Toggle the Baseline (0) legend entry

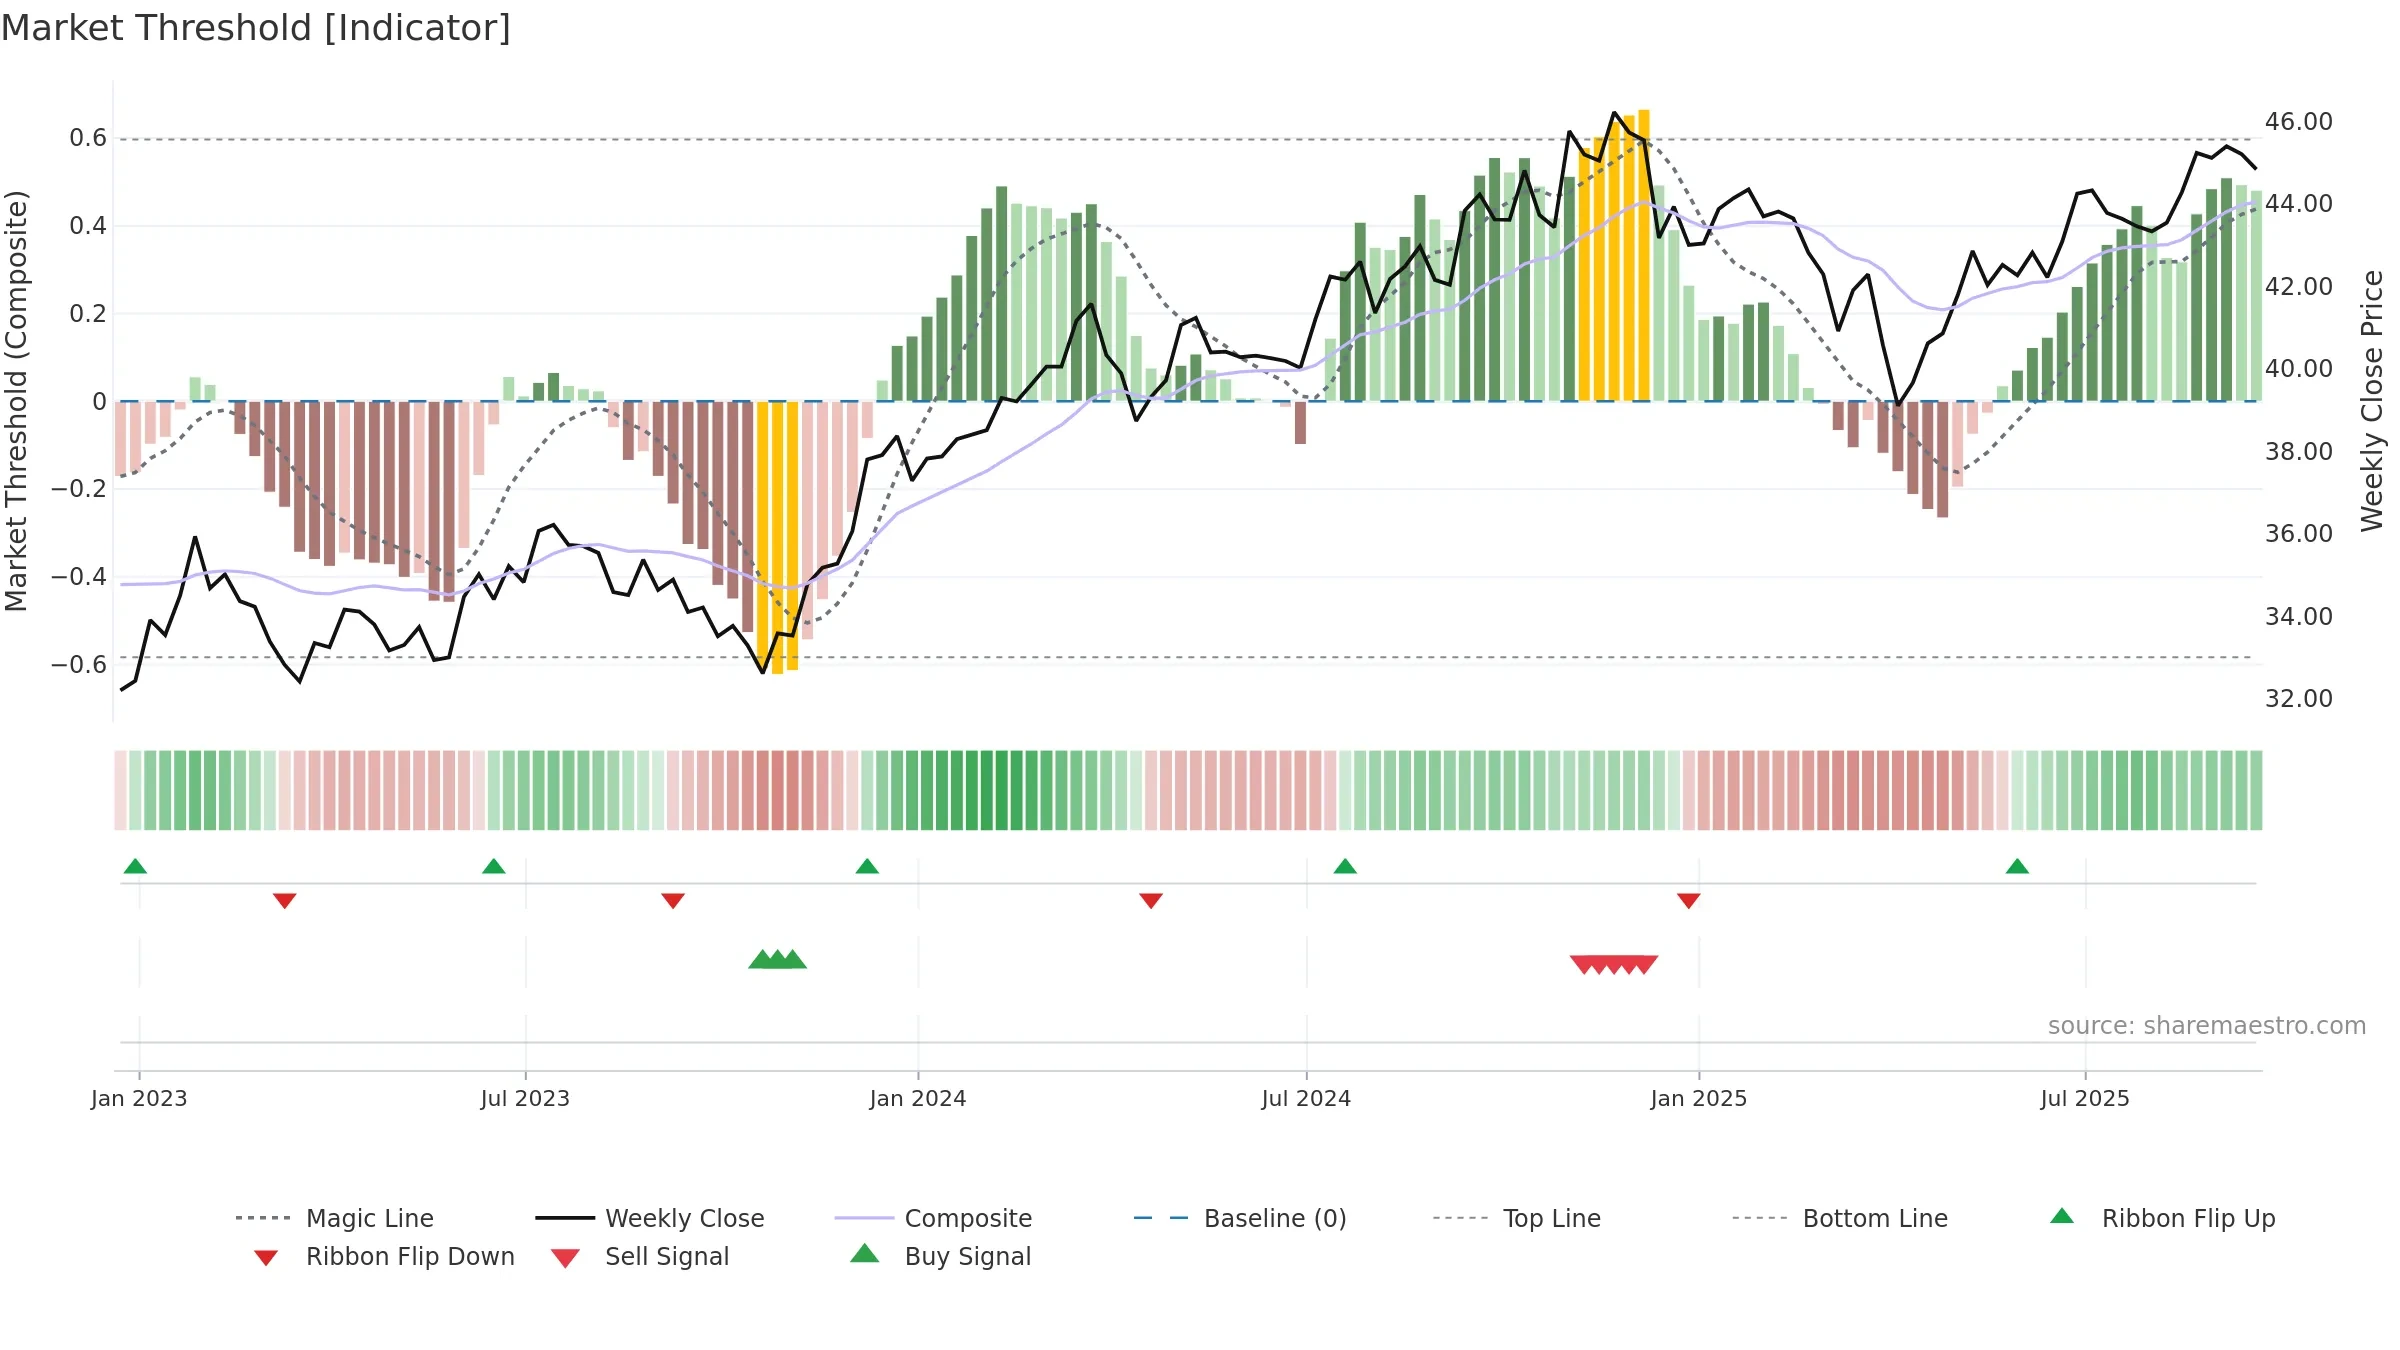click(x=1240, y=1218)
